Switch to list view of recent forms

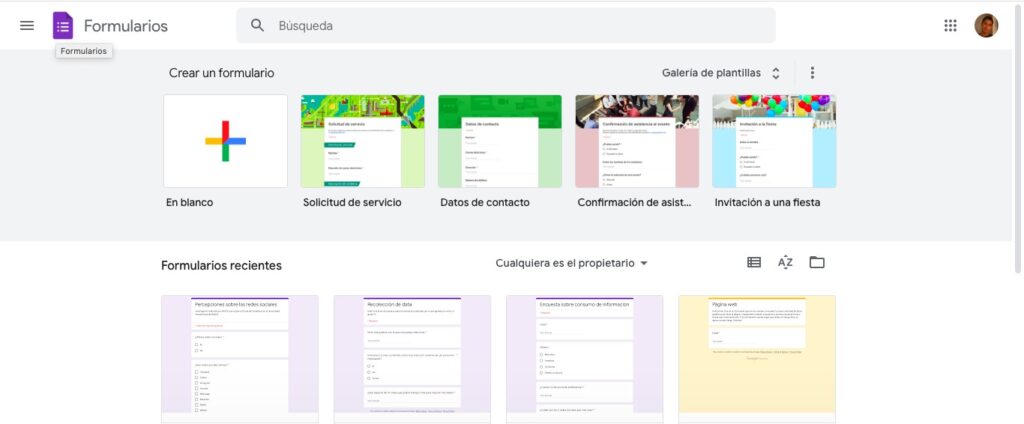tap(754, 263)
